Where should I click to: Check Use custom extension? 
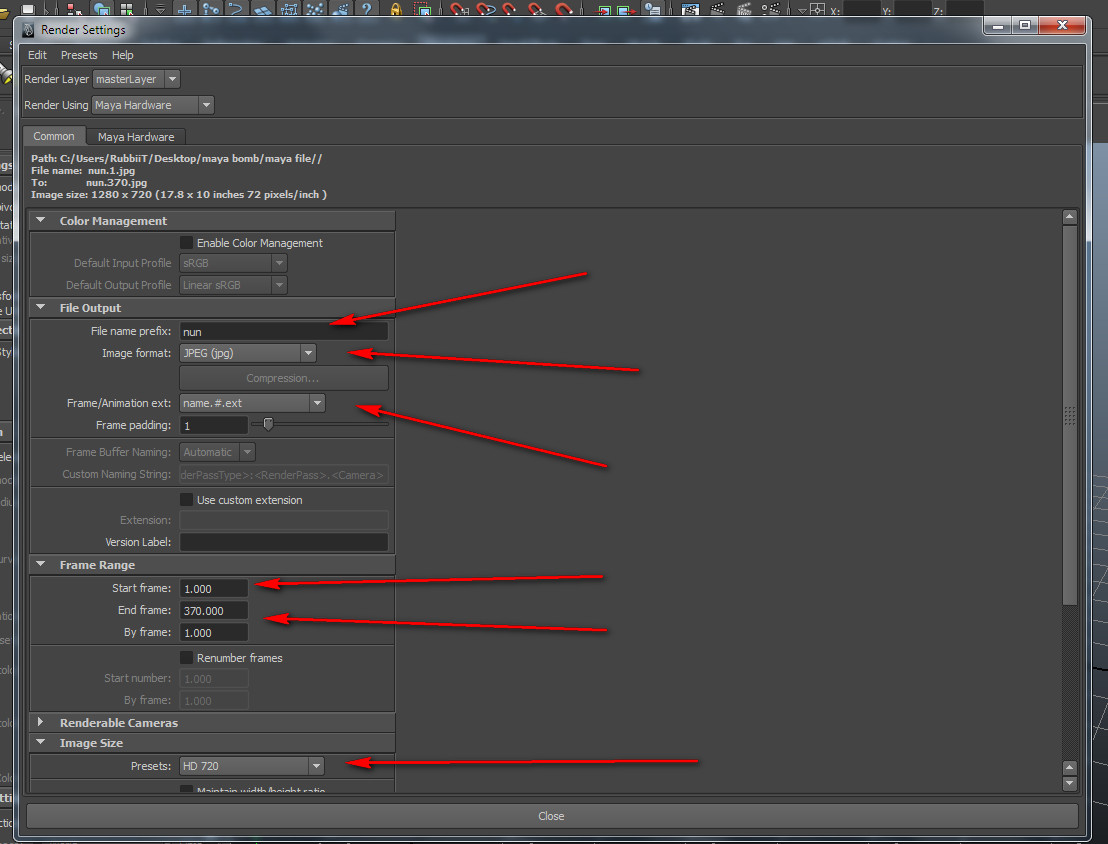pos(187,500)
